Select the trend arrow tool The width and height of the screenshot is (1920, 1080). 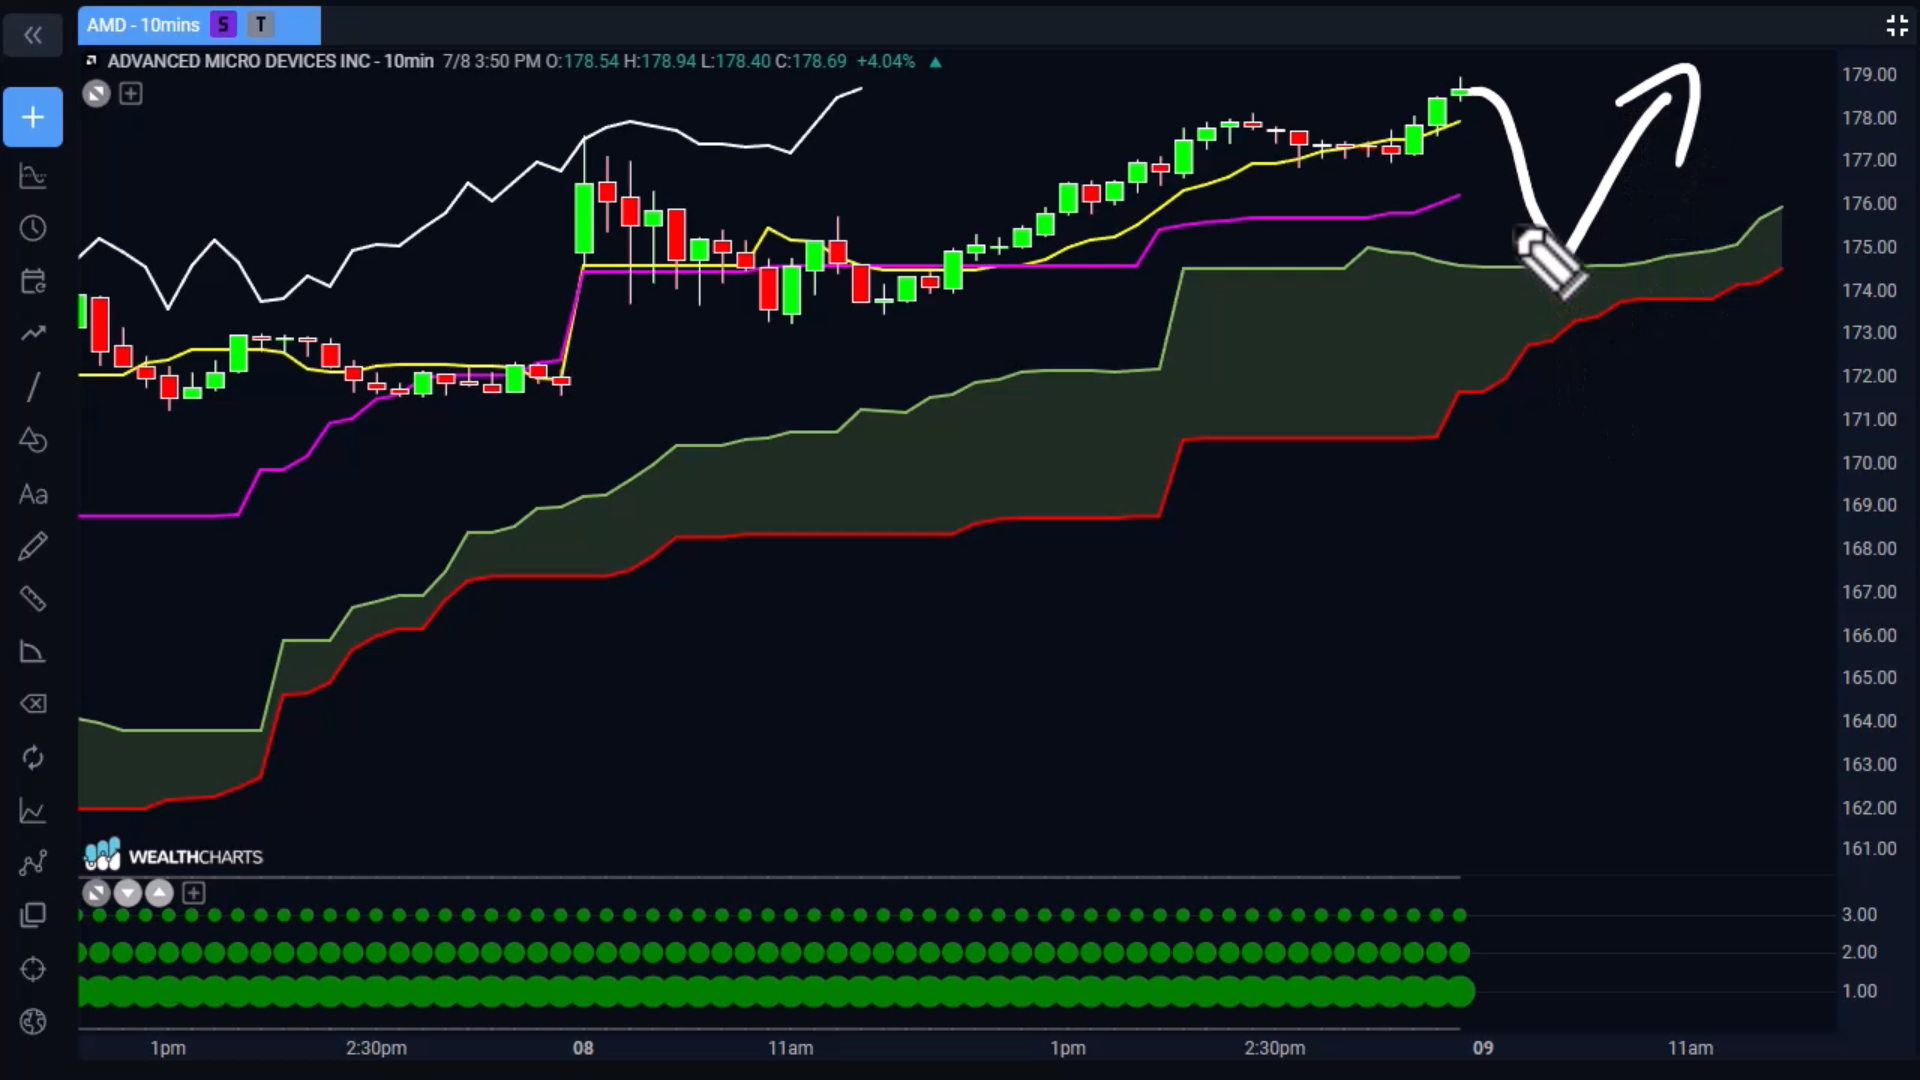33,334
